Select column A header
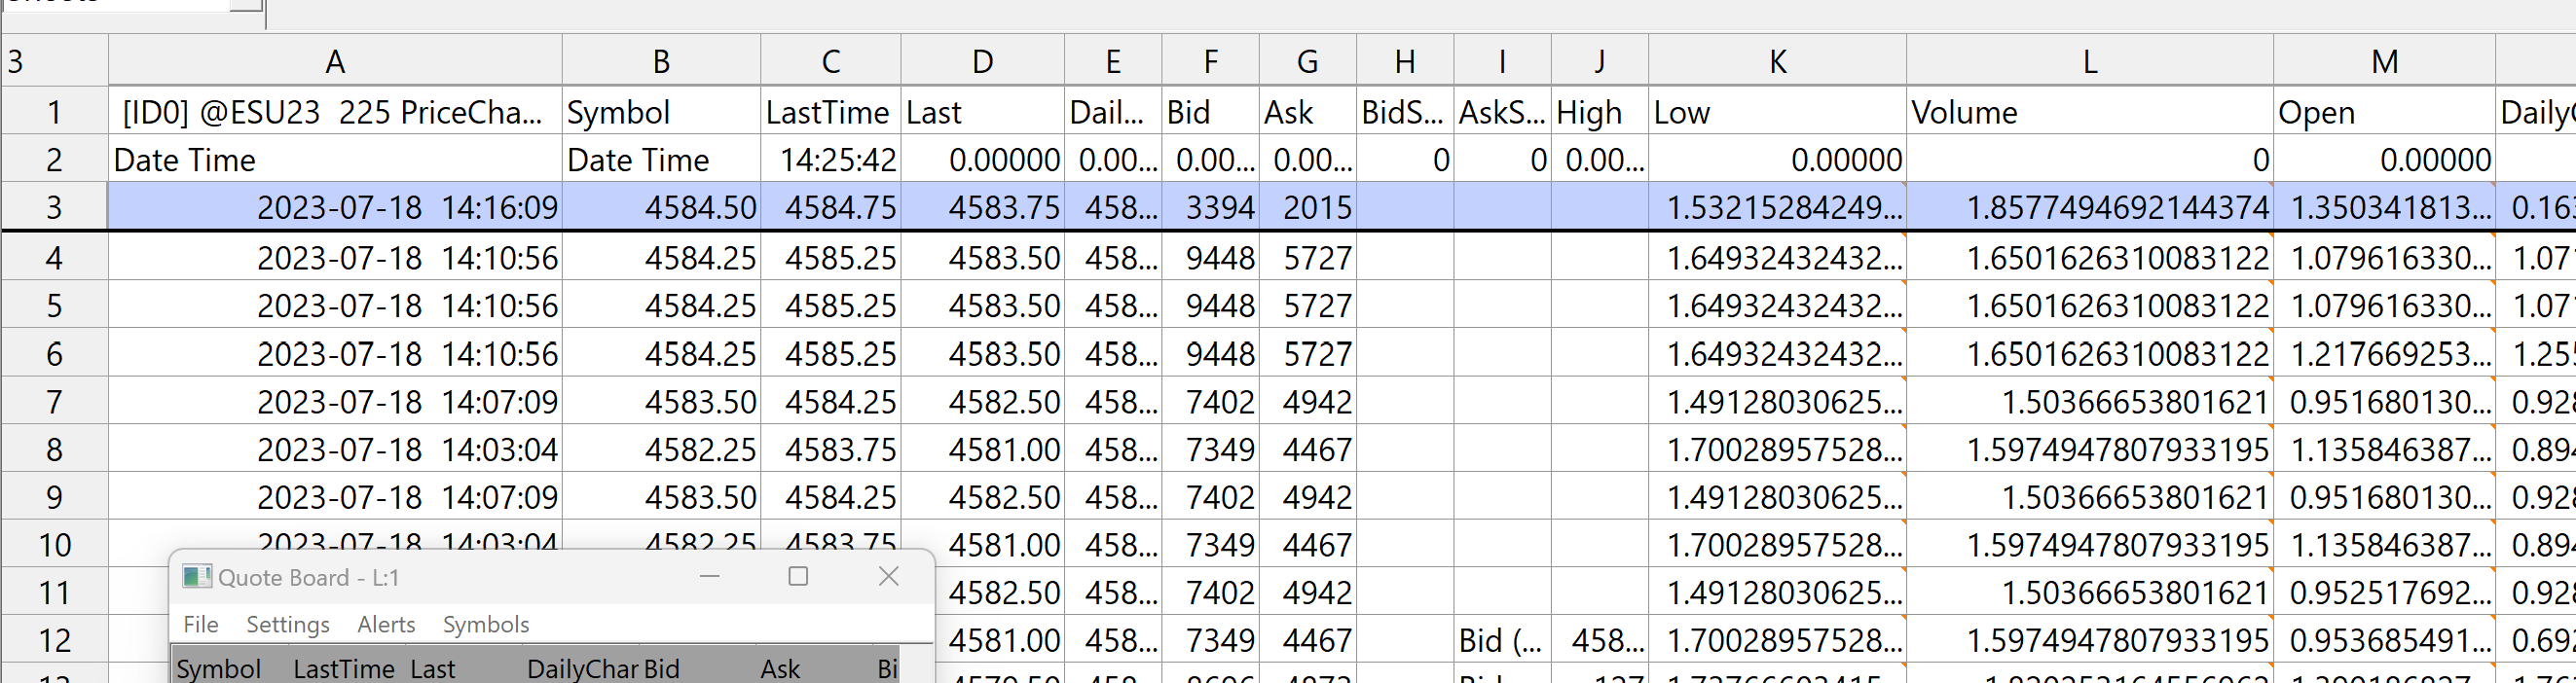Image resolution: width=2576 pixels, height=683 pixels. (335, 62)
